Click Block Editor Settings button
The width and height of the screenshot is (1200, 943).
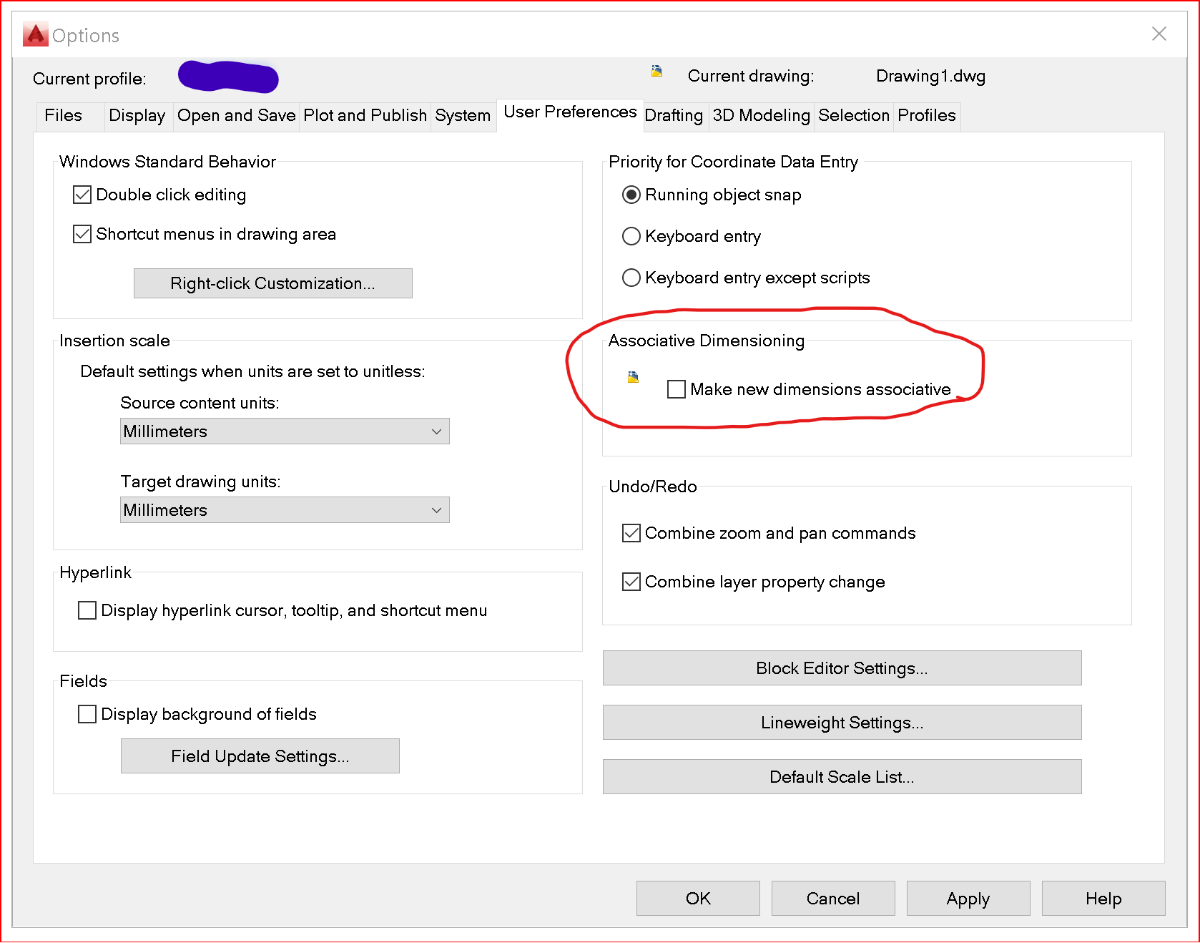[x=842, y=668]
